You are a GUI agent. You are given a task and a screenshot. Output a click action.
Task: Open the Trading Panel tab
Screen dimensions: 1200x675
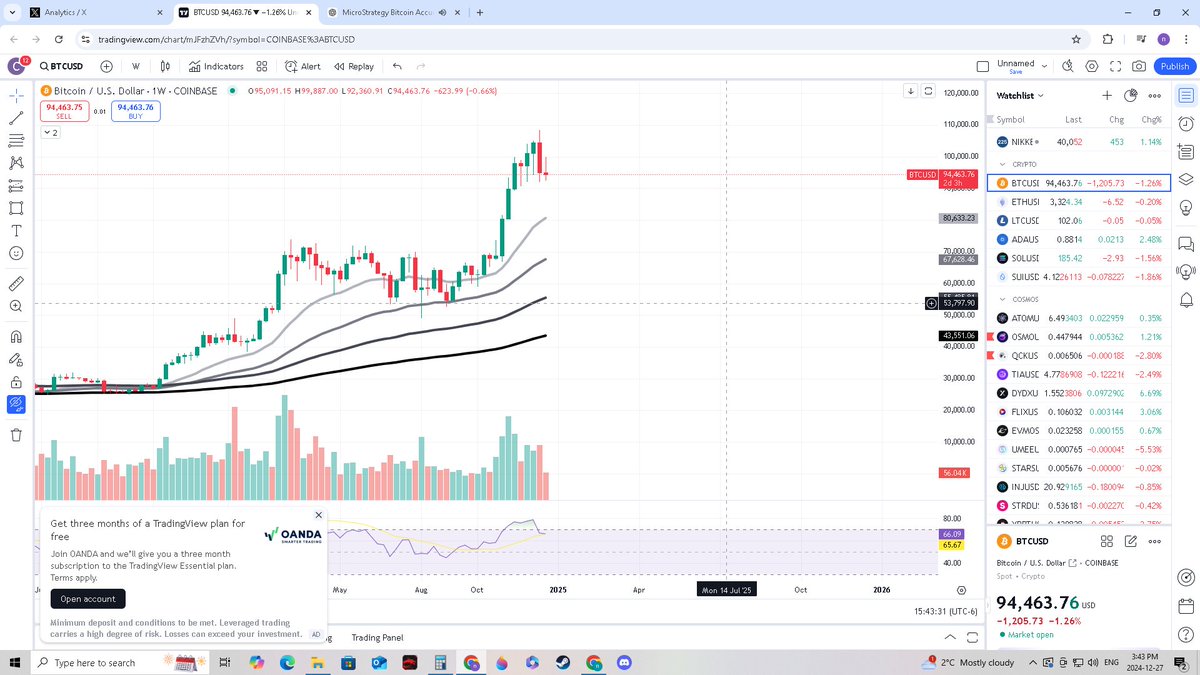pos(377,637)
